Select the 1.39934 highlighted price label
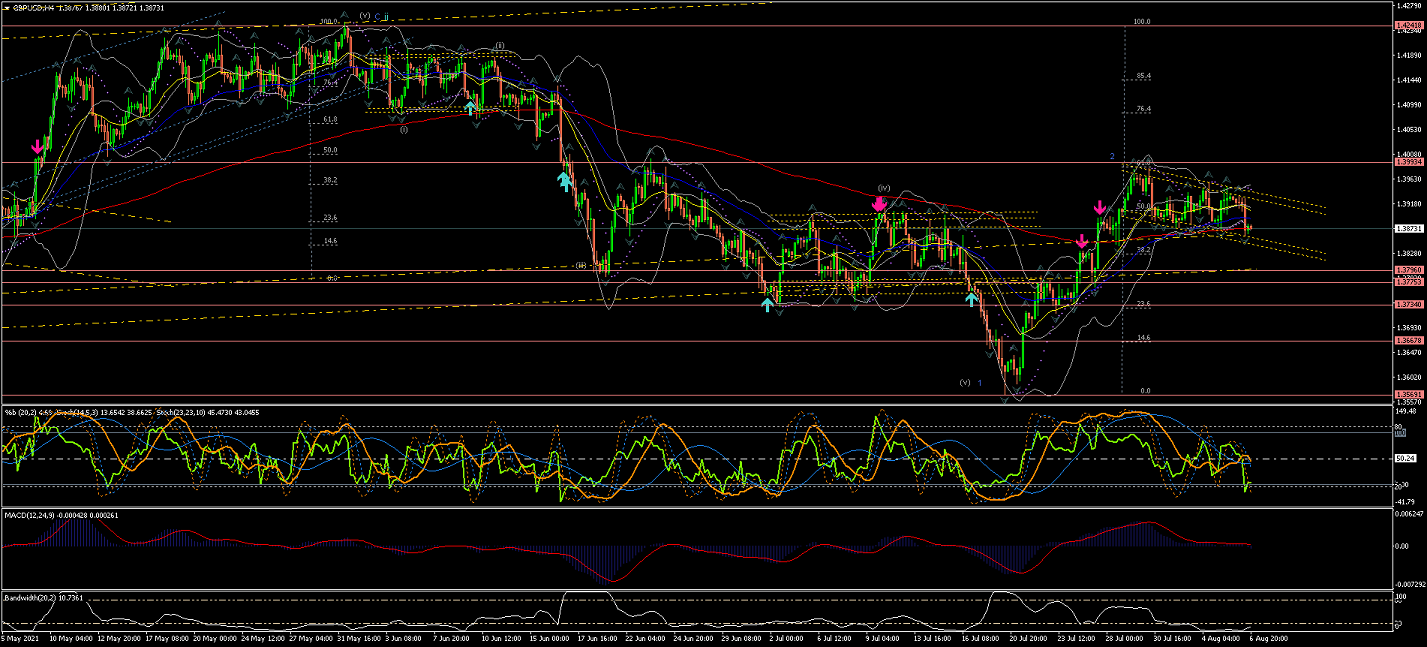This screenshot has width=1427, height=647. click(1408, 161)
